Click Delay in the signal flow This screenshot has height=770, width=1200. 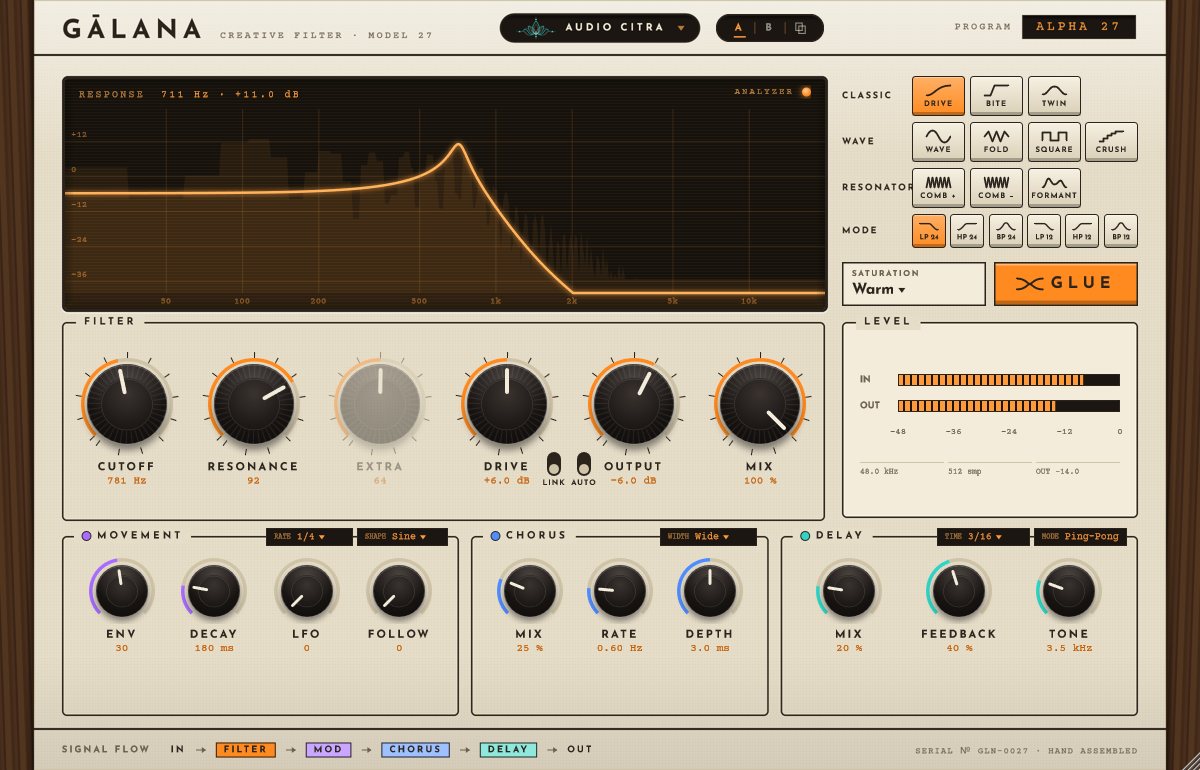tap(508, 749)
